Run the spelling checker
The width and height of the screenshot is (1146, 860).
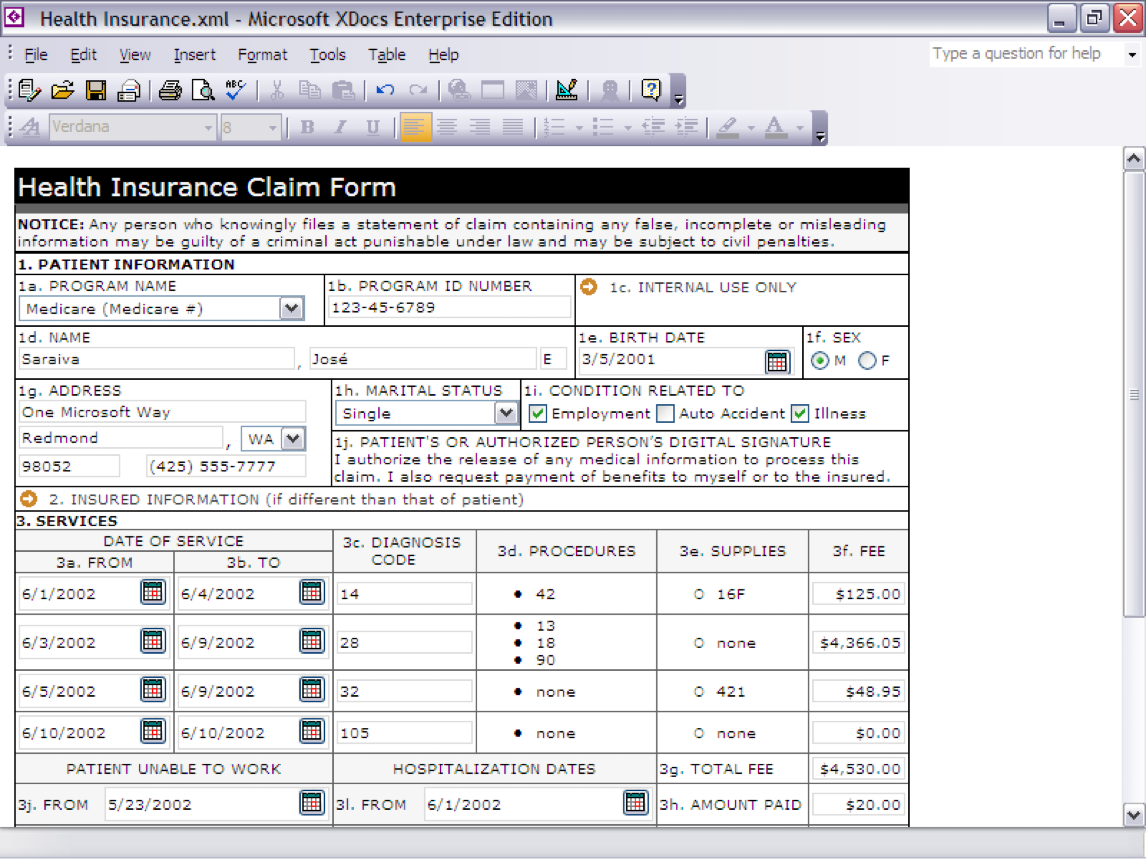tap(238, 89)
